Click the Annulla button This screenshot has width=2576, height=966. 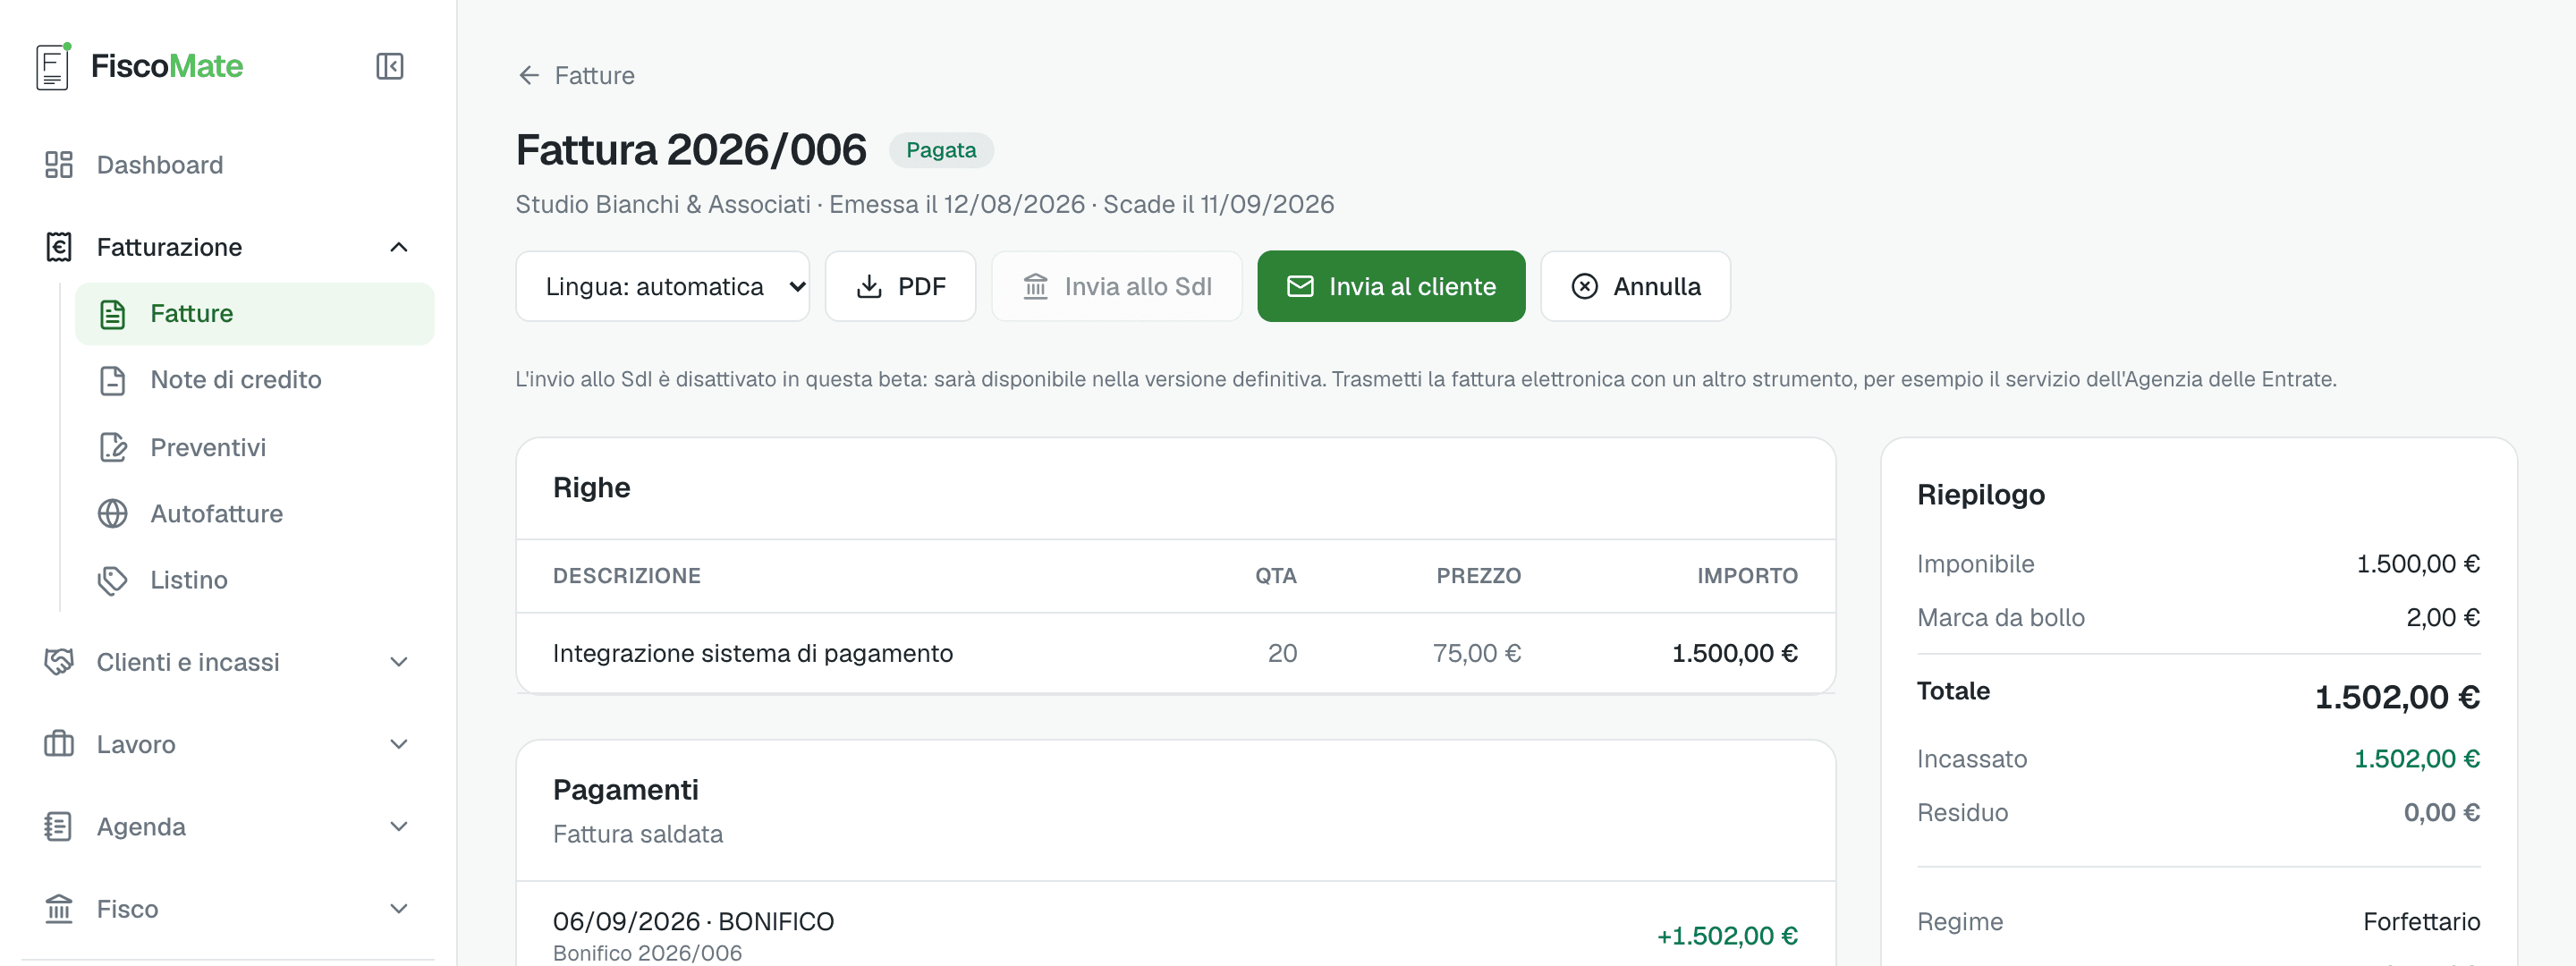[x=1635, y=286]
